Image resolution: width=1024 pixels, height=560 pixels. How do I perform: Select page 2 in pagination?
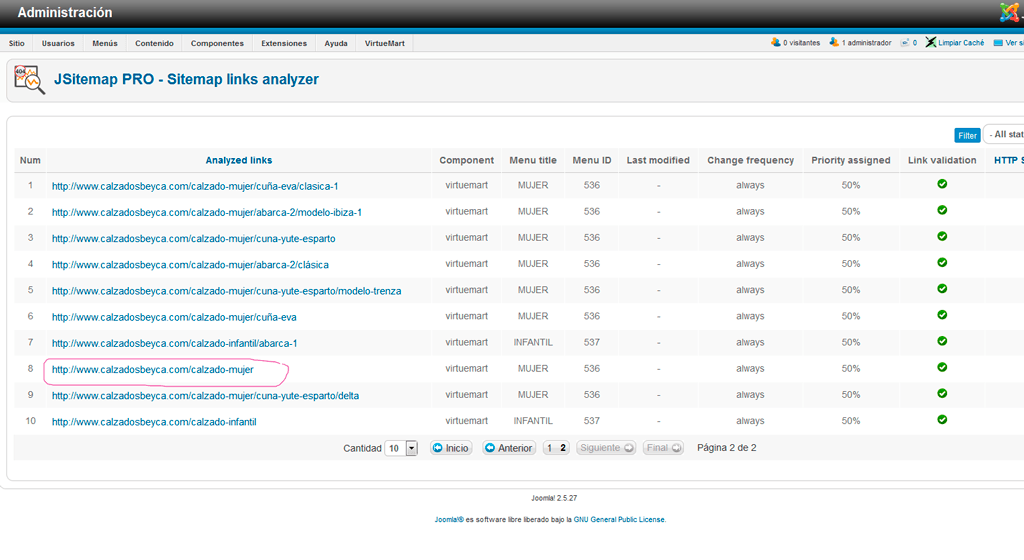coord(563,448)
